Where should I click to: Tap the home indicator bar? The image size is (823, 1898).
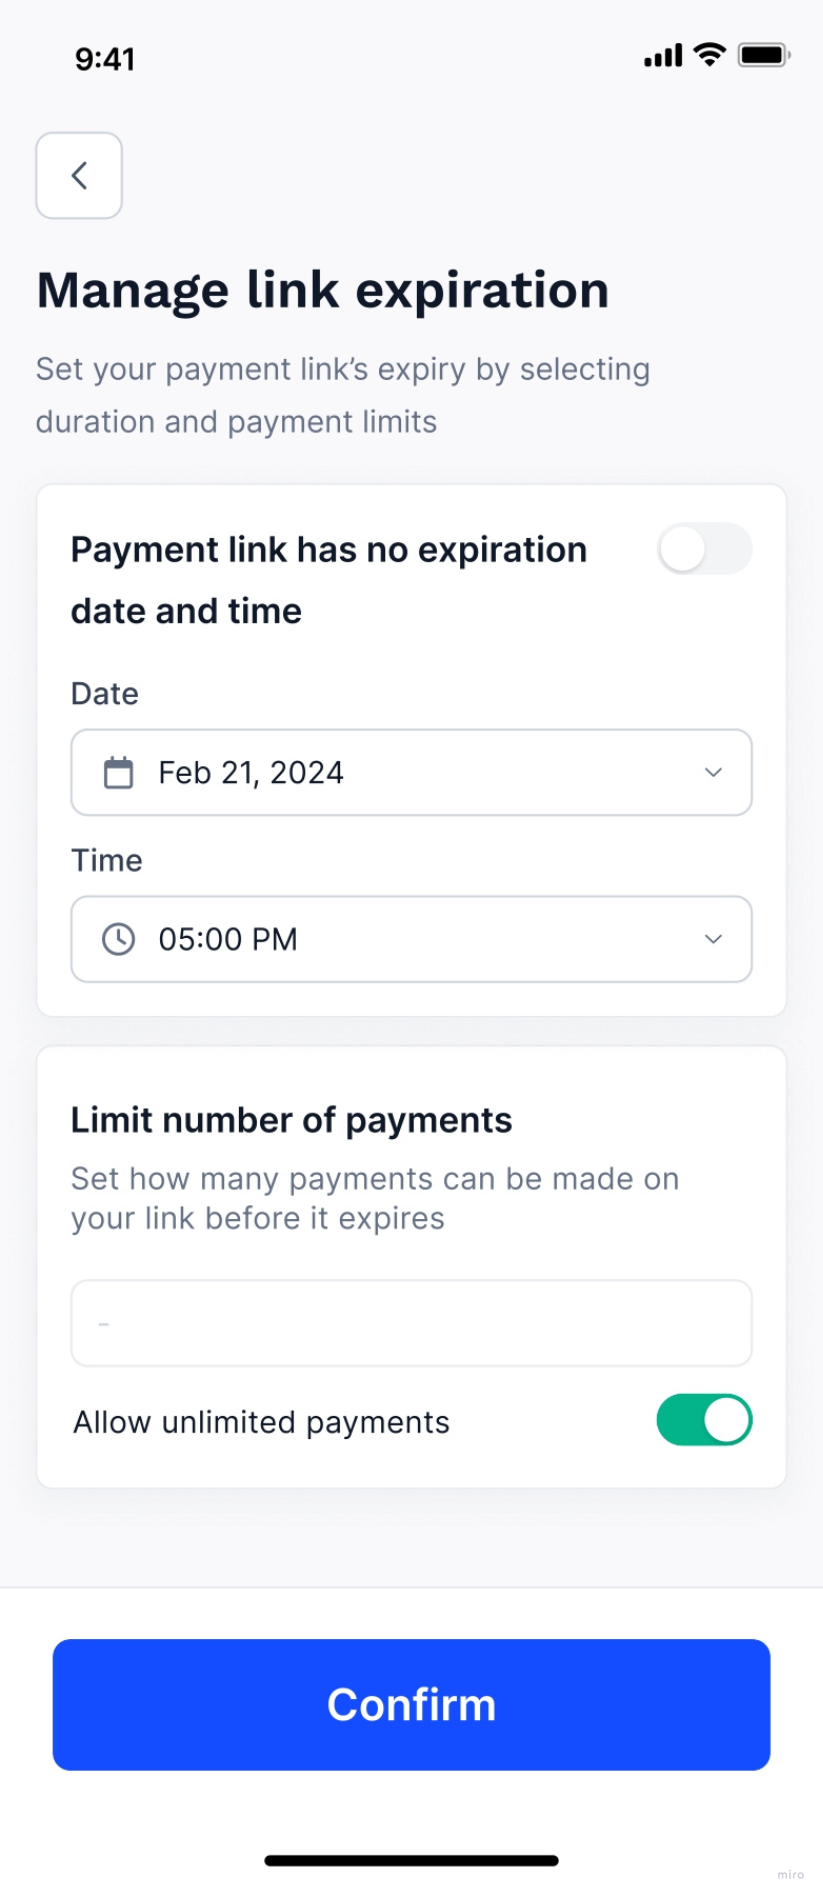point(411,1861)
